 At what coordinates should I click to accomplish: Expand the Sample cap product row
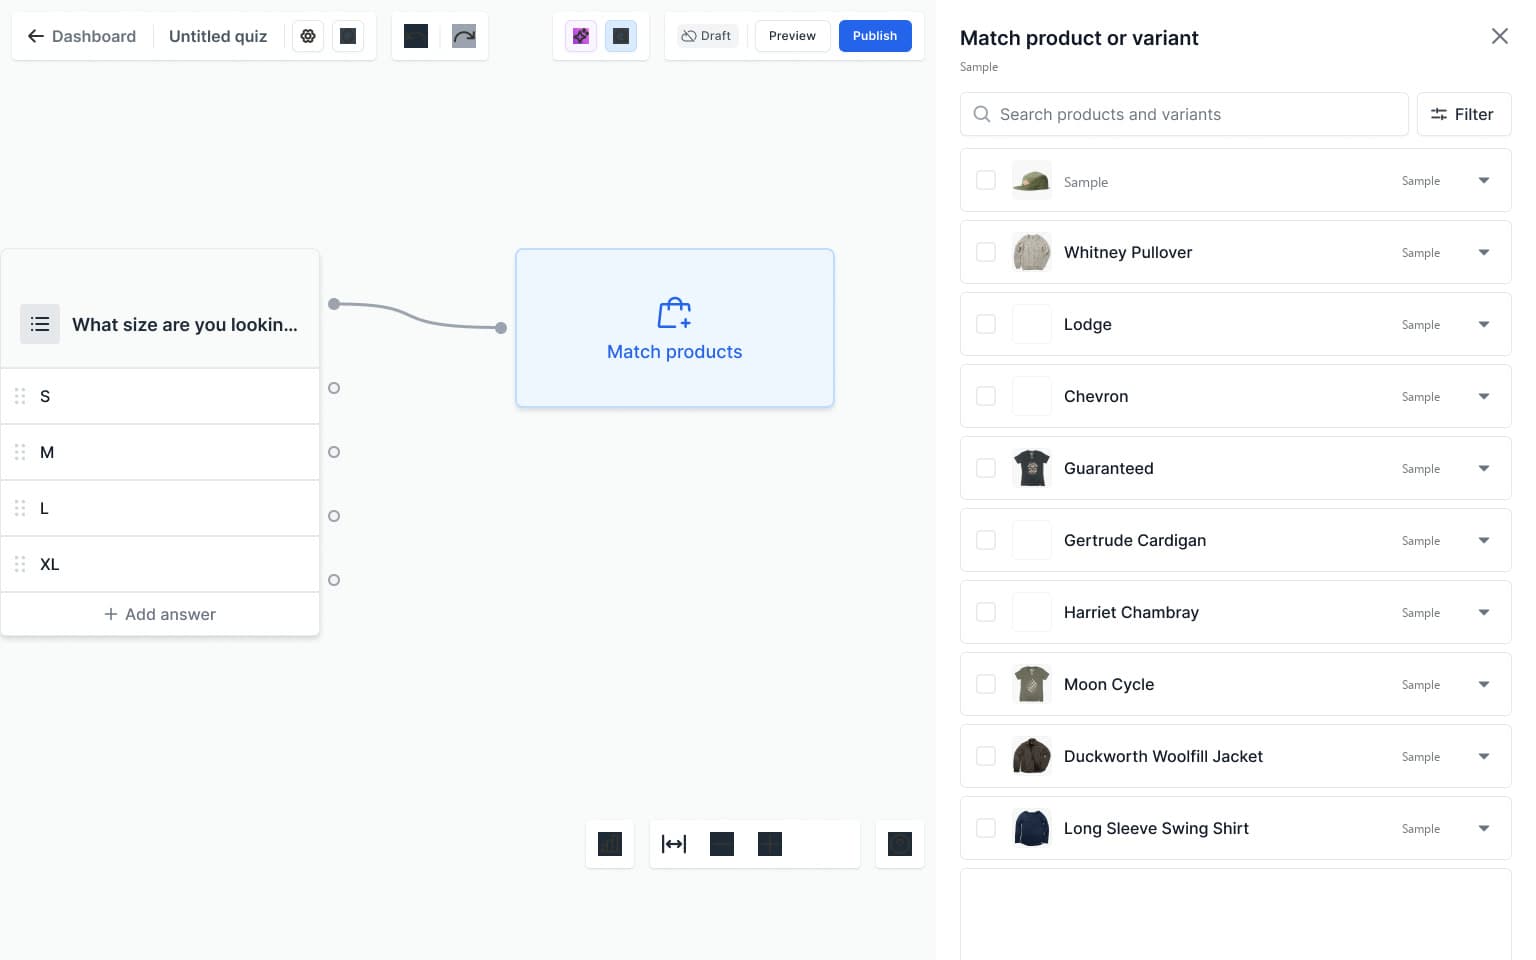(x=1484, y=180)
